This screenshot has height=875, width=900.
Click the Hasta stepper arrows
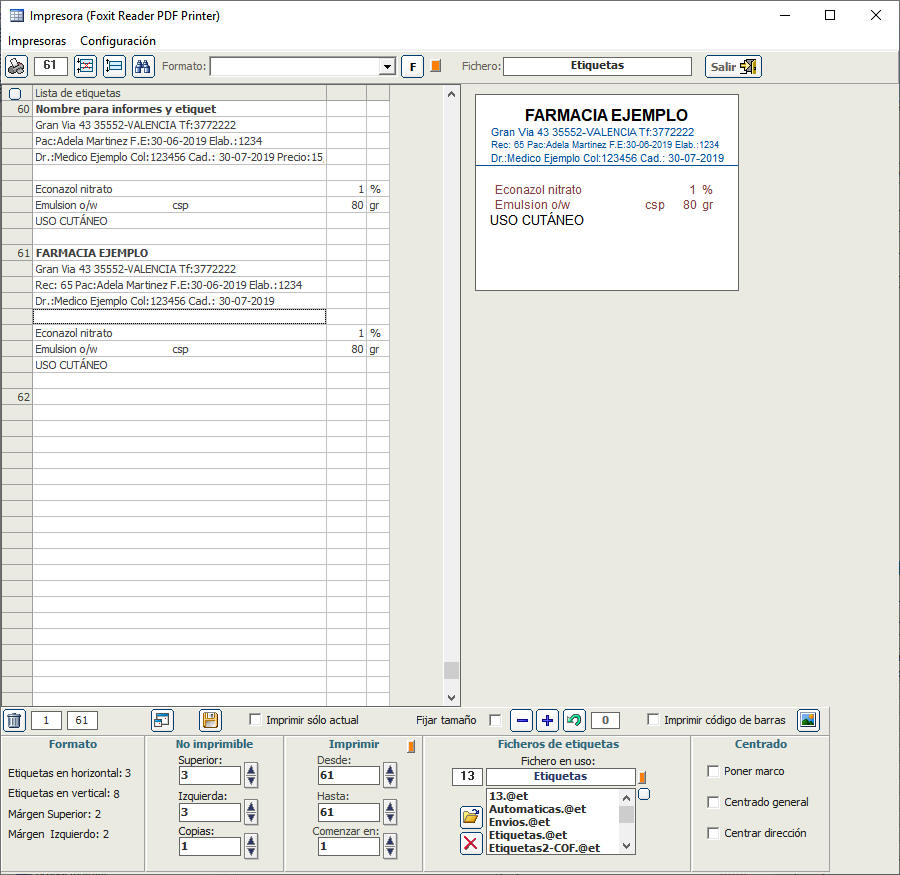click(390, 812)
